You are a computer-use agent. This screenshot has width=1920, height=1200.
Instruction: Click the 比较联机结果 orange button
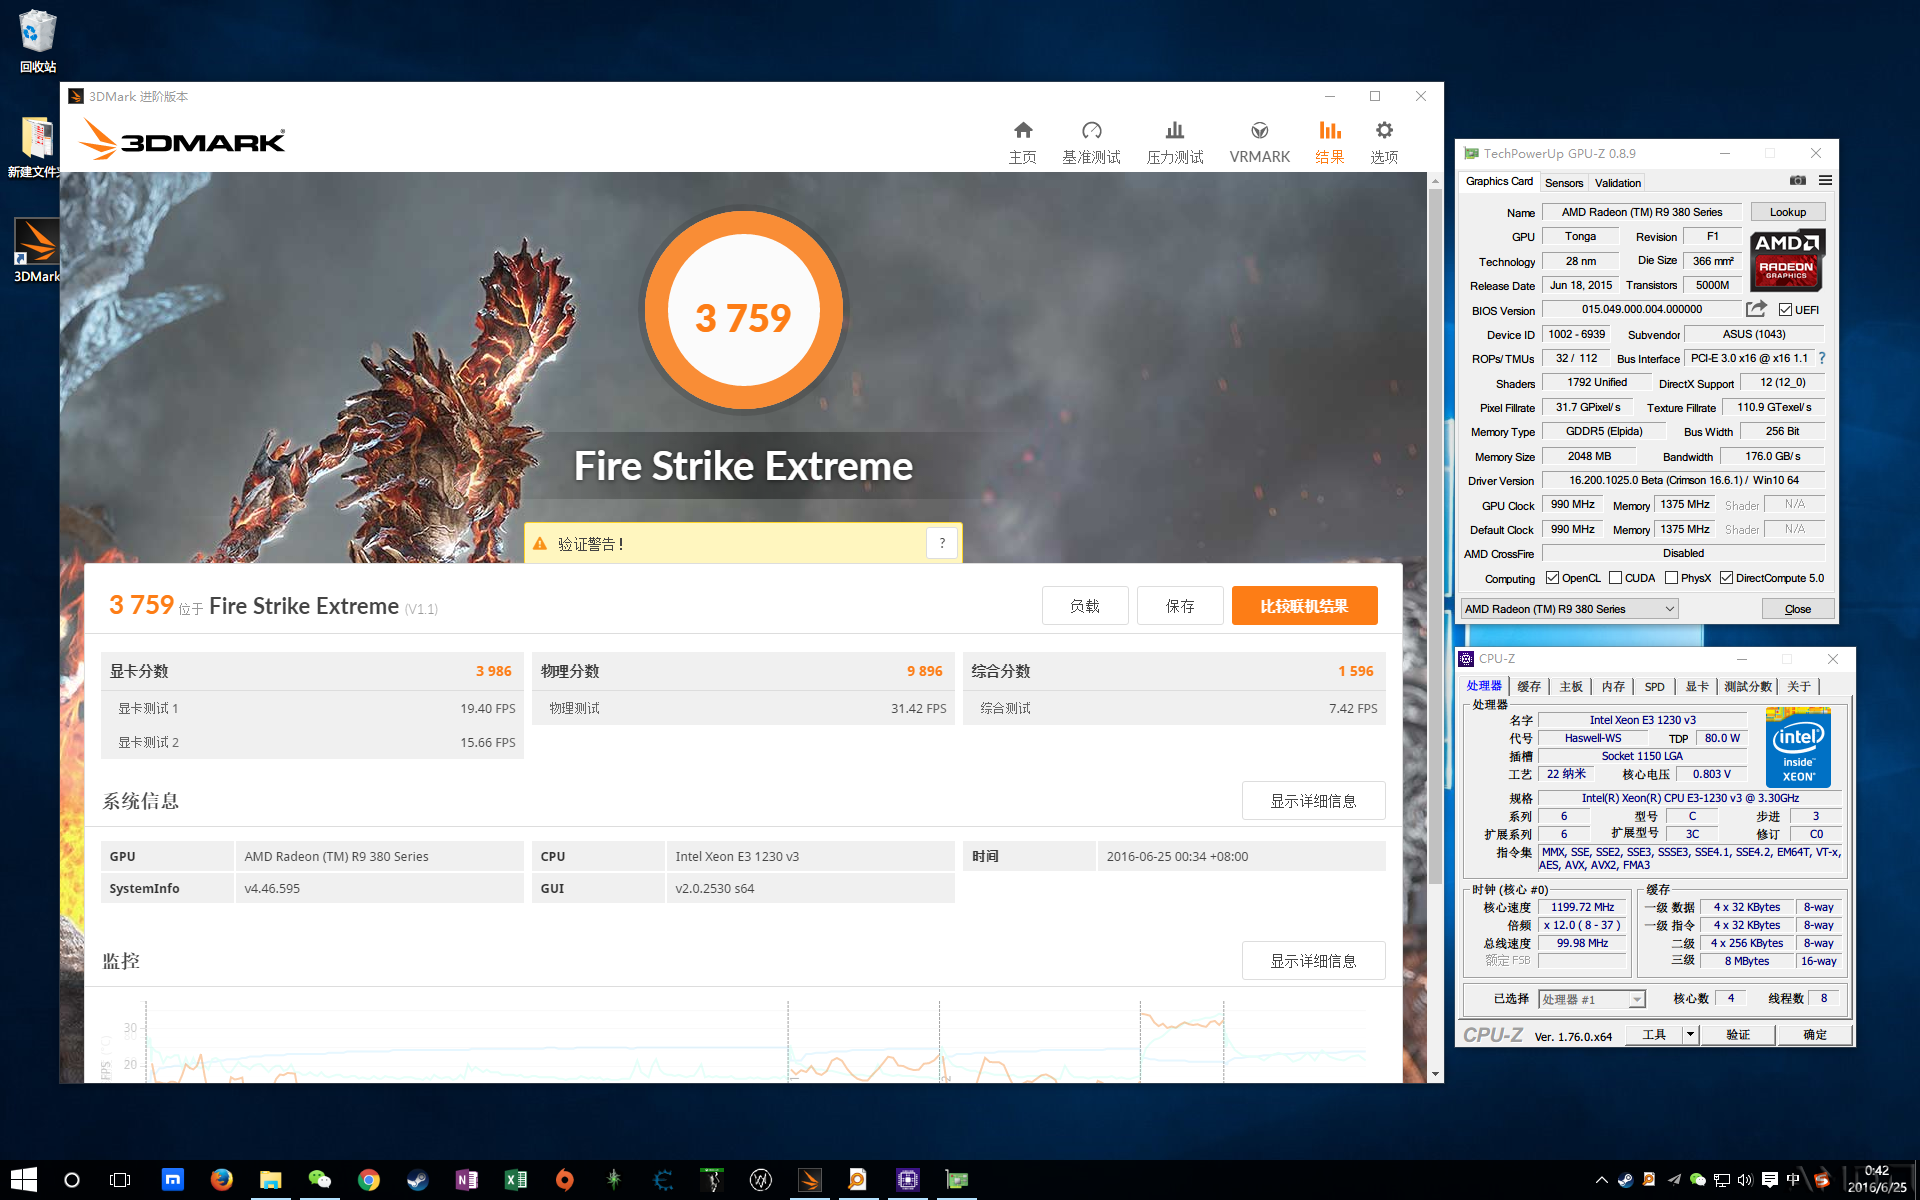click(x=1304, y=606)
